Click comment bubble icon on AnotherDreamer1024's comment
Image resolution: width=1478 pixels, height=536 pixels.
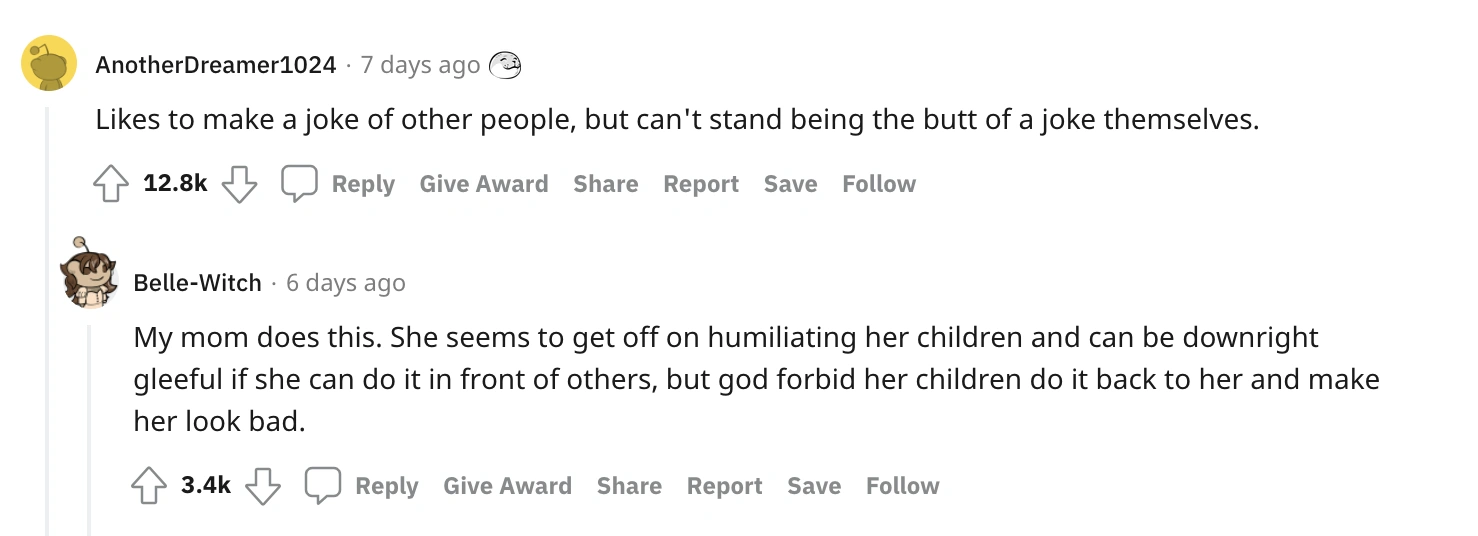coord(299,185)
